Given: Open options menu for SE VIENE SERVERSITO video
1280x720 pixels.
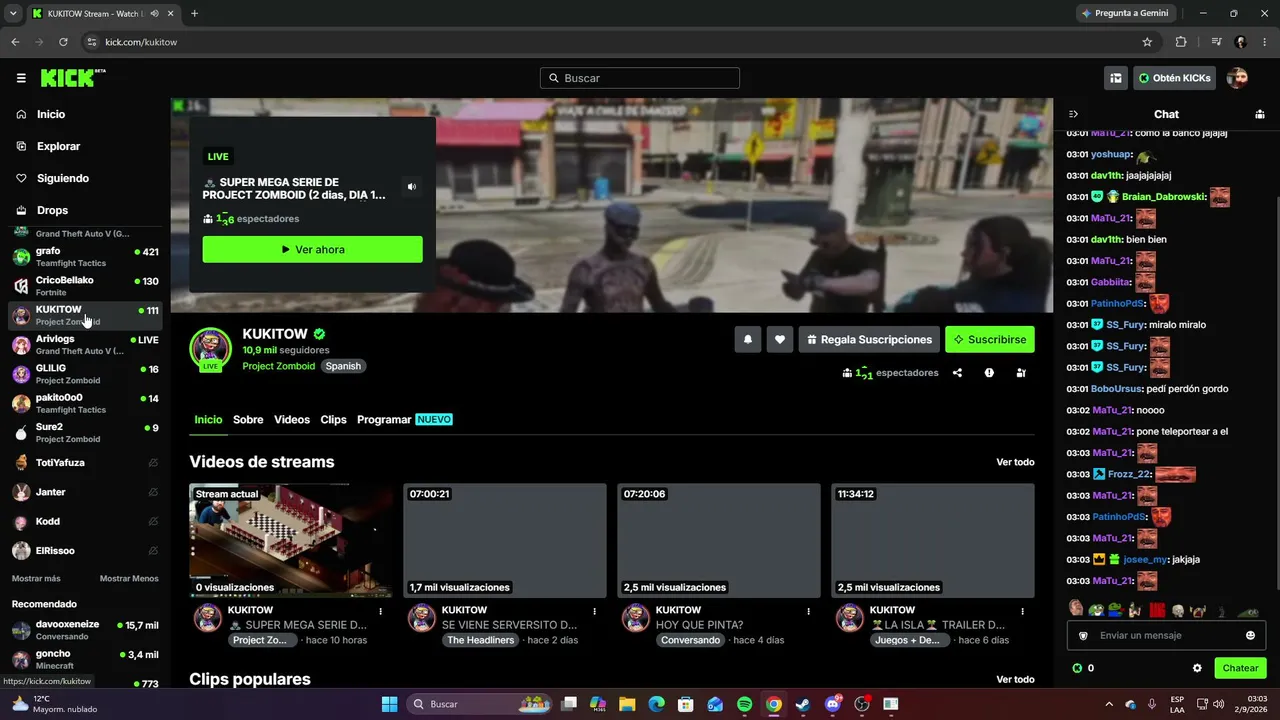Looking at the screenshot, I should [594, 611].
